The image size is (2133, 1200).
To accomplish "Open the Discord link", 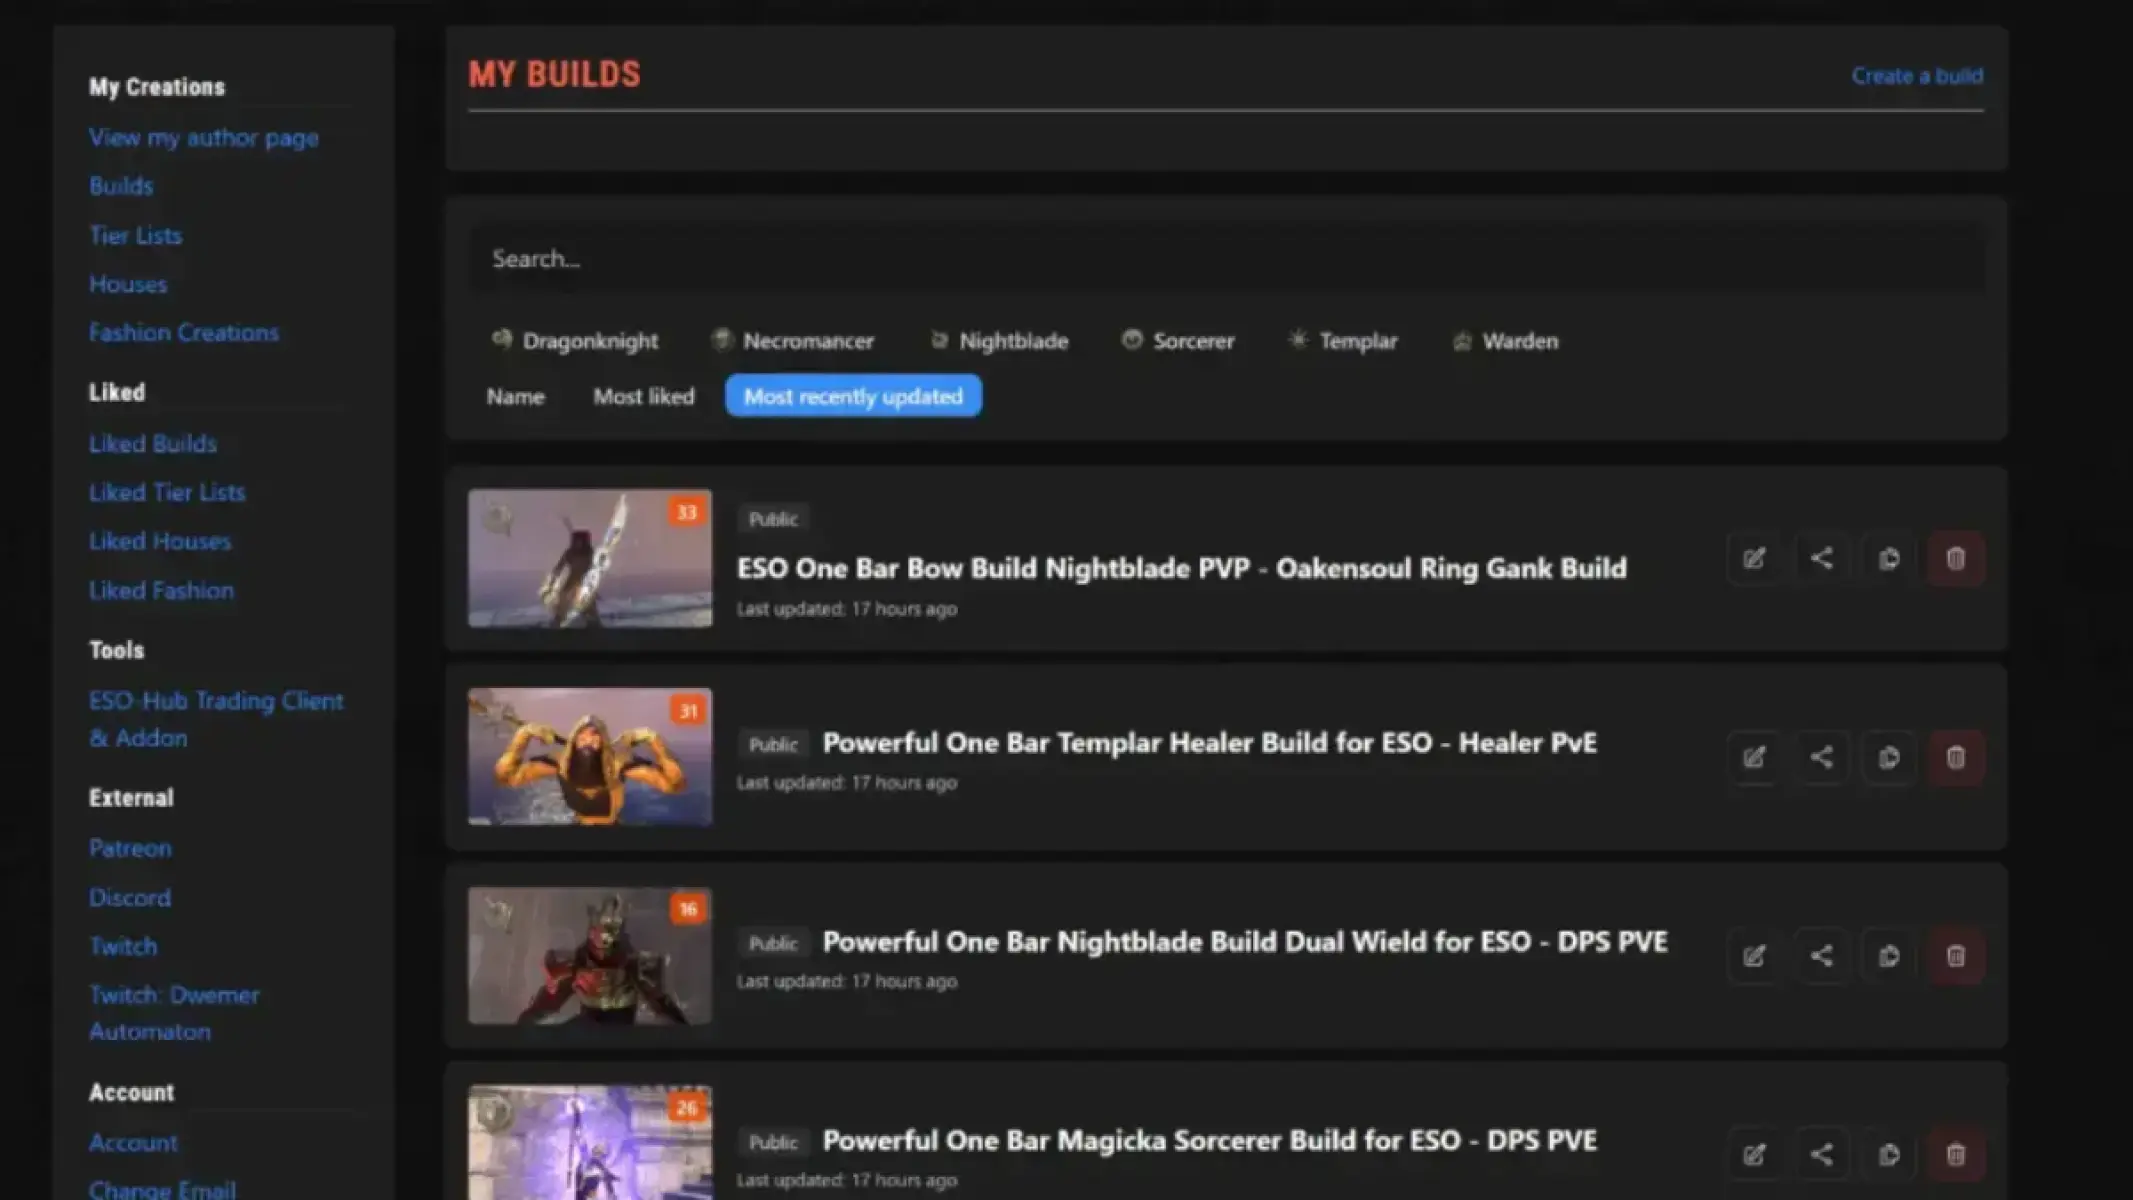I will (130, 898).
